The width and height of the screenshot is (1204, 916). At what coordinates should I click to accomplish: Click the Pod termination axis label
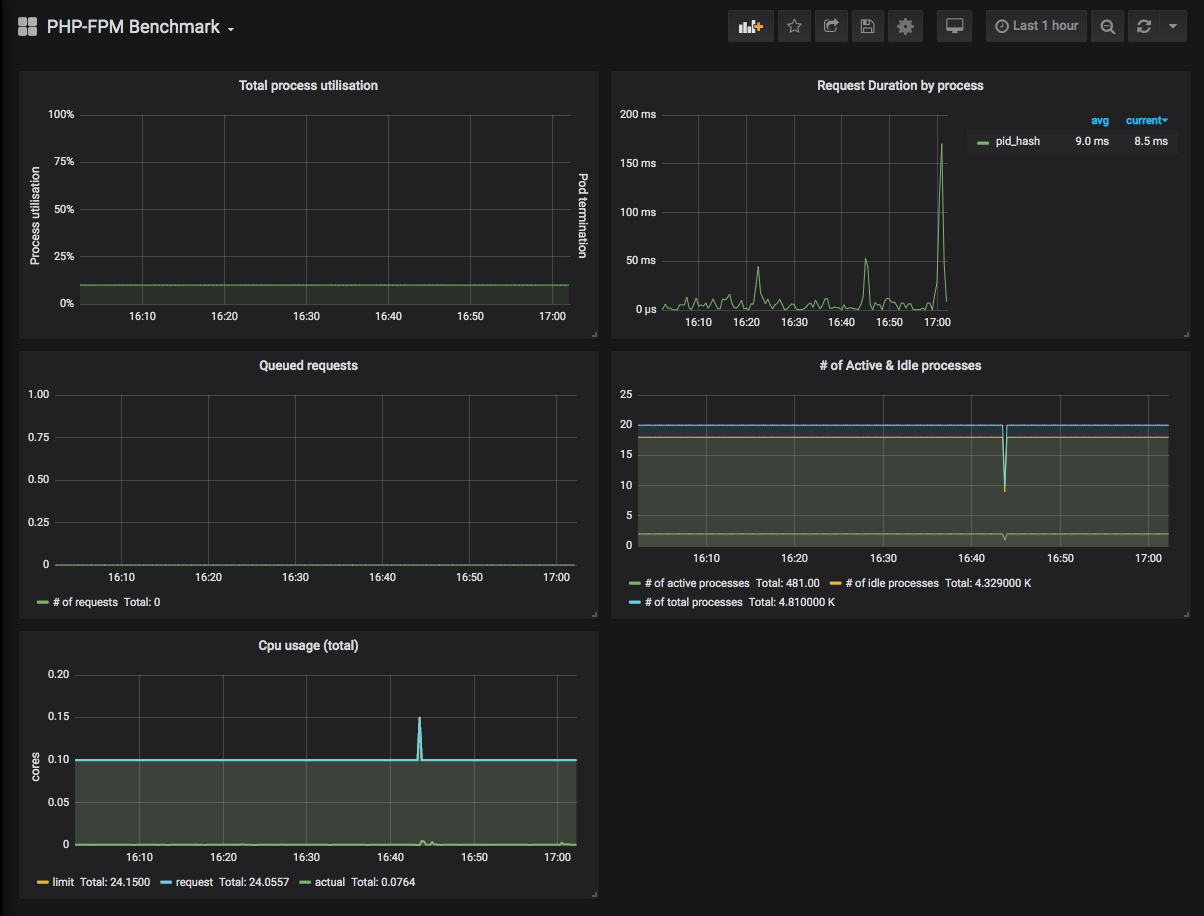[582, 215]
